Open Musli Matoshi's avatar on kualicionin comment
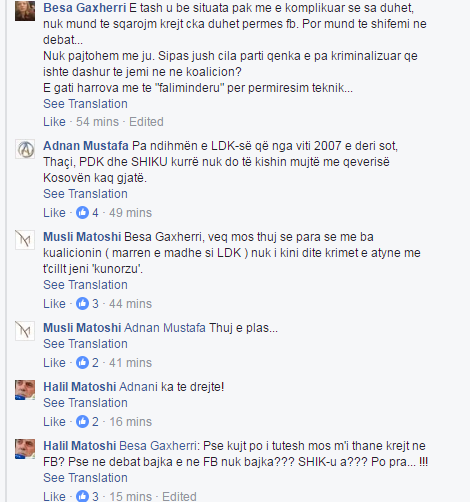 point(25,240)
